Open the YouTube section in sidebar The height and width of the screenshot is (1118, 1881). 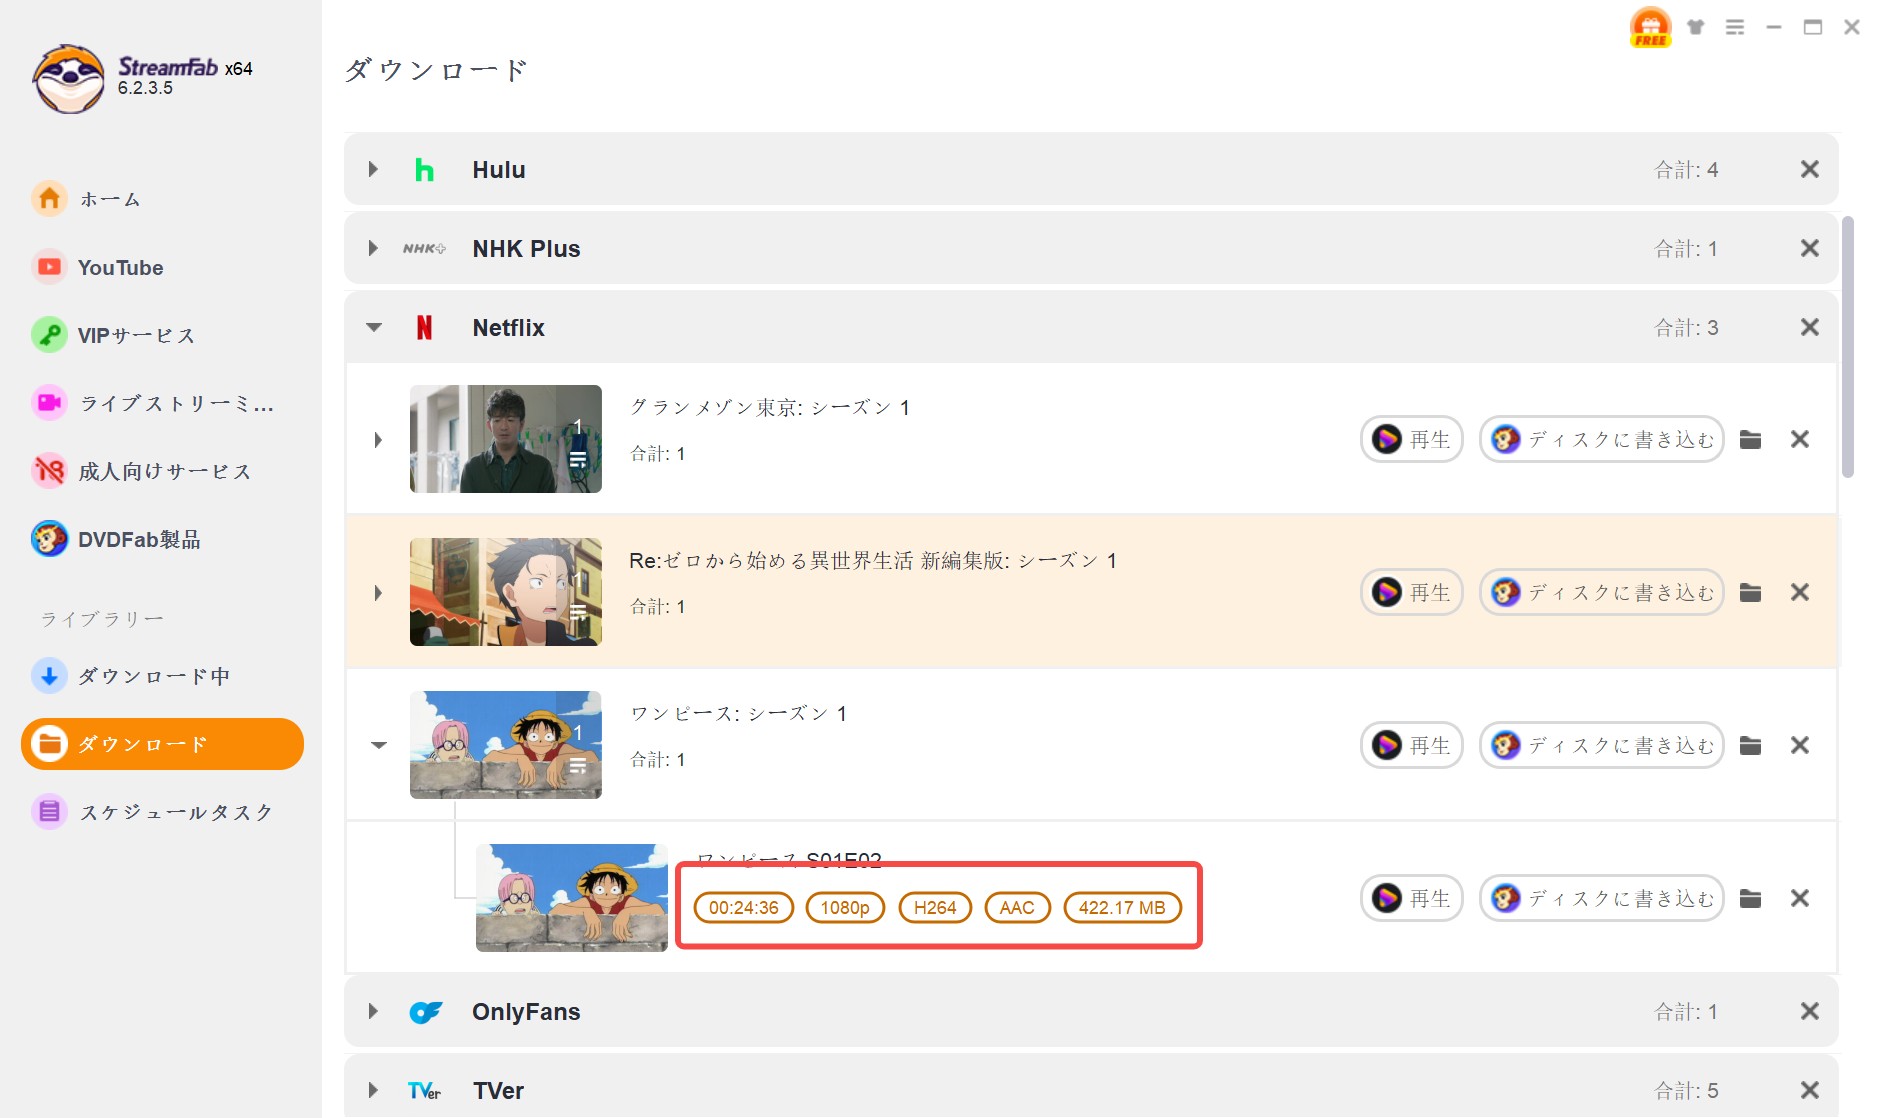[x=120, y=267]
